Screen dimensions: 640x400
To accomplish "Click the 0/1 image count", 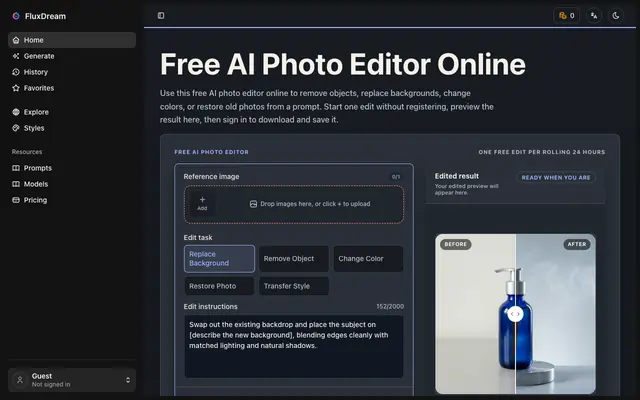I will click(x=396, y=177).
